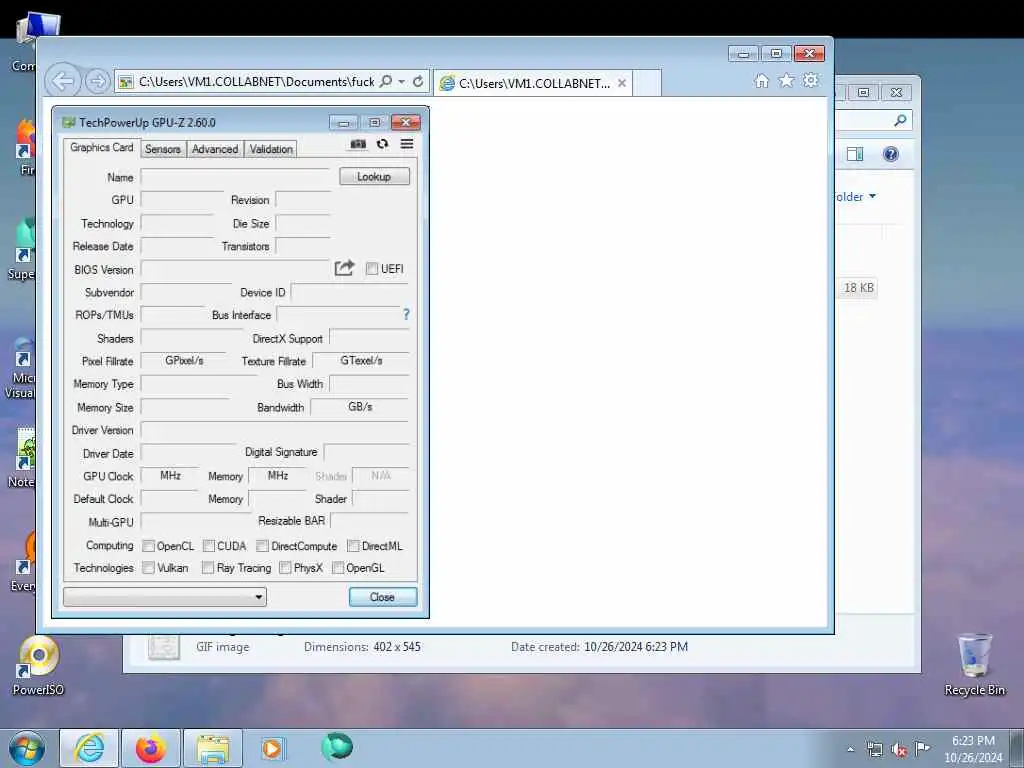Image resolution: width=1024 pixels, height=768 pixels.
Task: Click the Bus Interface question mark
Action: point(406,315)
